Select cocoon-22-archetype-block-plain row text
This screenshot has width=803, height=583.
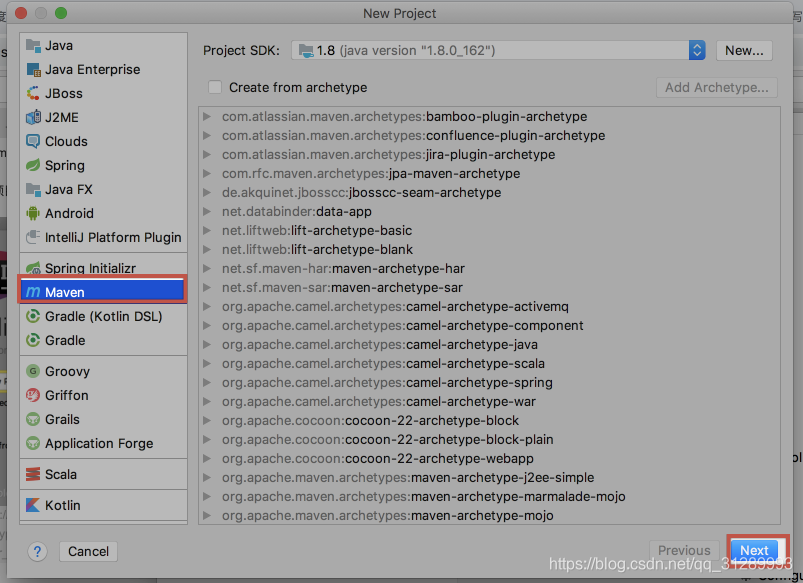(x=388, y=439)
